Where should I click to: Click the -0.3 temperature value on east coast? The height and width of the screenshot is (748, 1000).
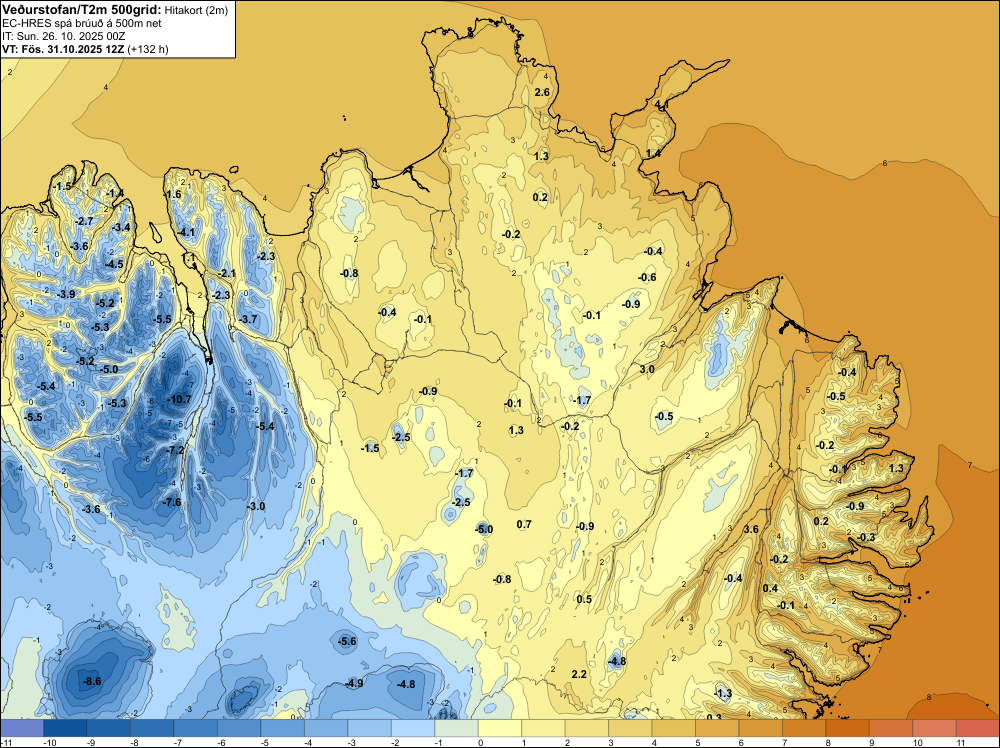coord(866,538)
